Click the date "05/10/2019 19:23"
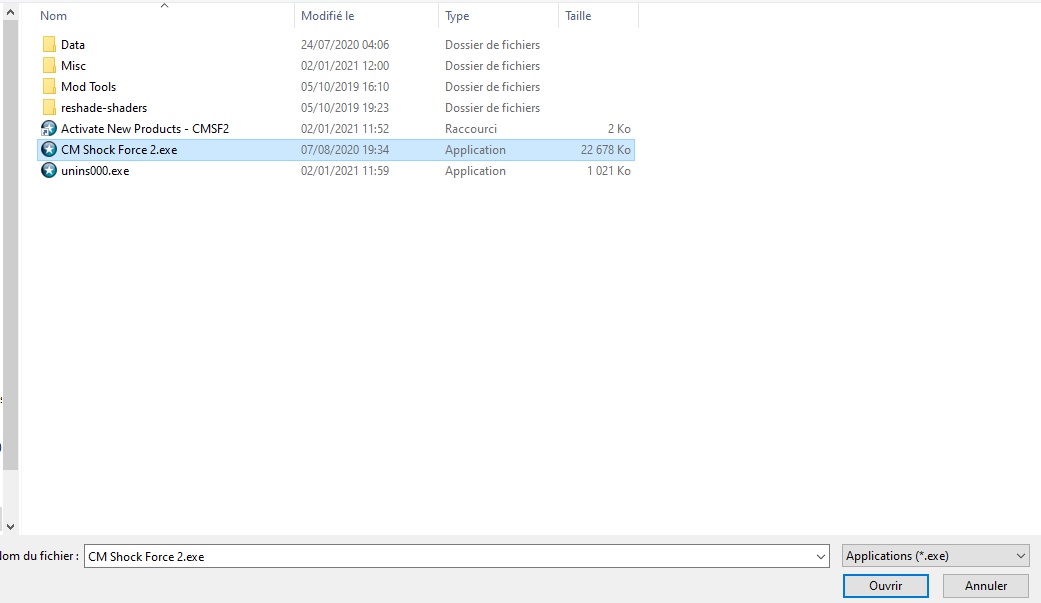This screenshot has width=1041, height=603. [345, 108]
